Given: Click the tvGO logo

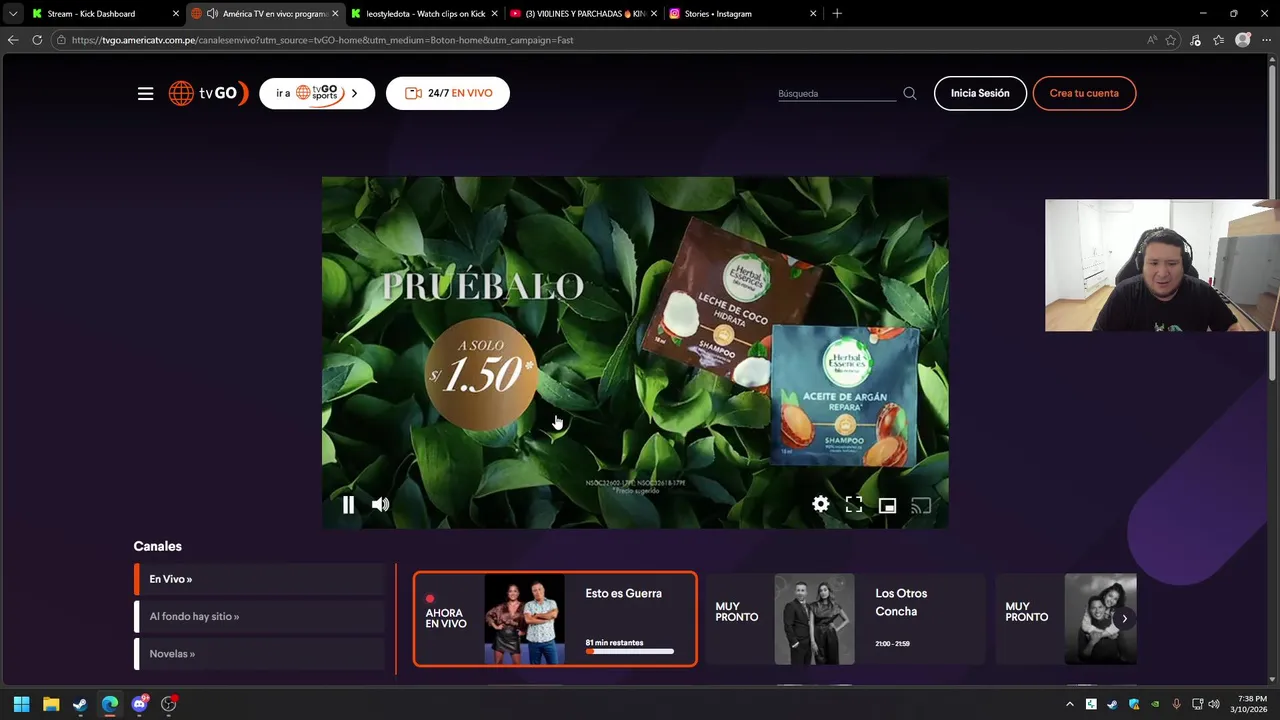Looking at the screenshot, I should [207, 93].
